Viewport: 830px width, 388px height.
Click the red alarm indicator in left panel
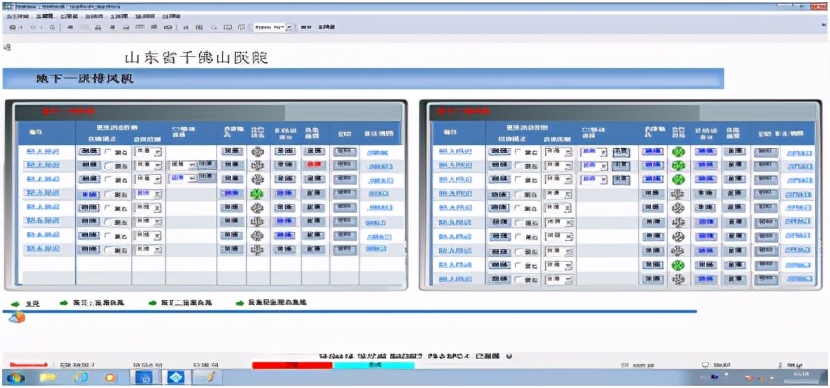coord(314,166)
